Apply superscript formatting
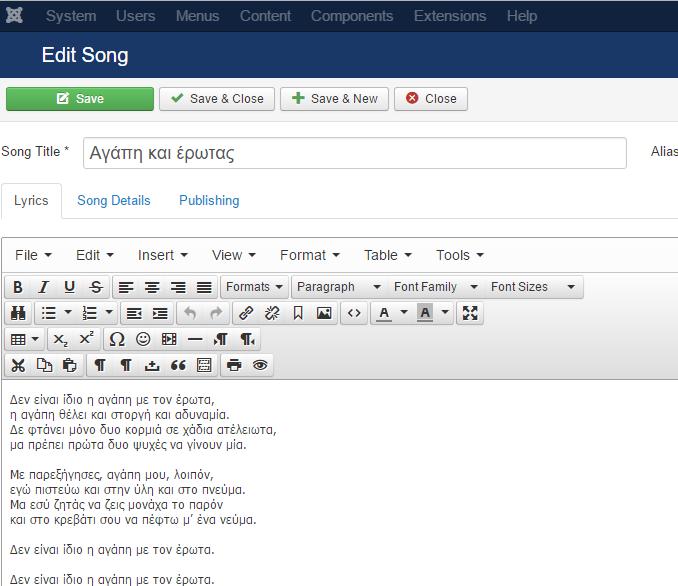This screenshot has height=586, width=678. tap(86, 339)
